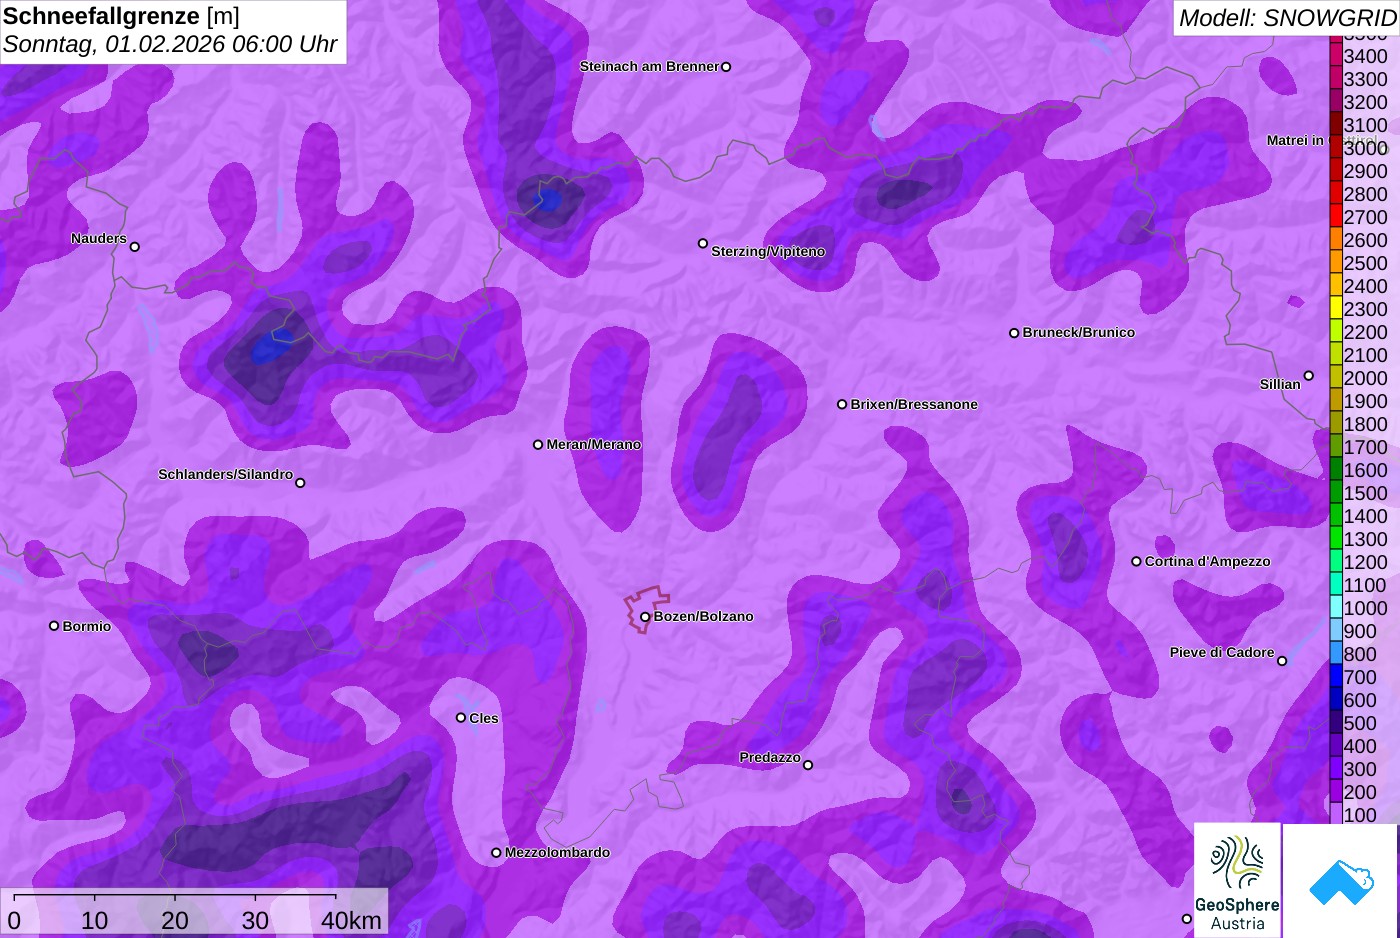Viewport: 1400px width, 938px height.
Task: Click the Nauders location dot
Action: click(x=135, y=246)
